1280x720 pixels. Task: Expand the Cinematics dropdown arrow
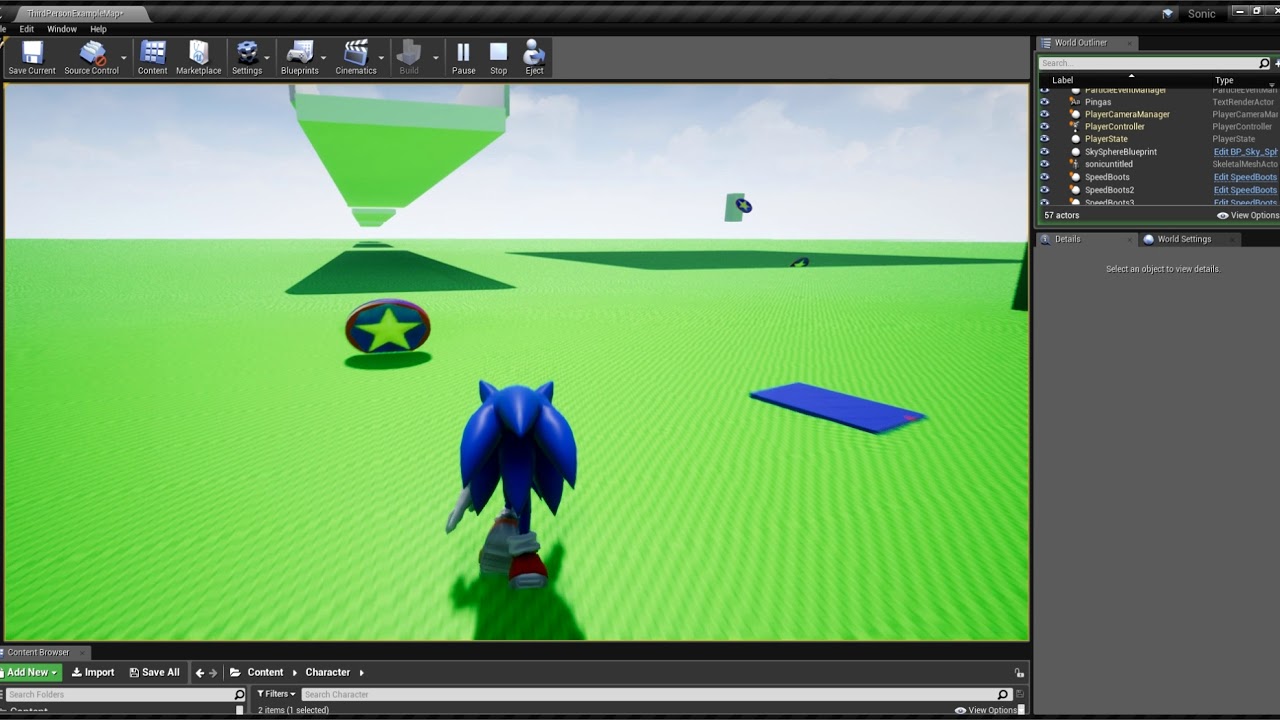[x=381, y=58]
